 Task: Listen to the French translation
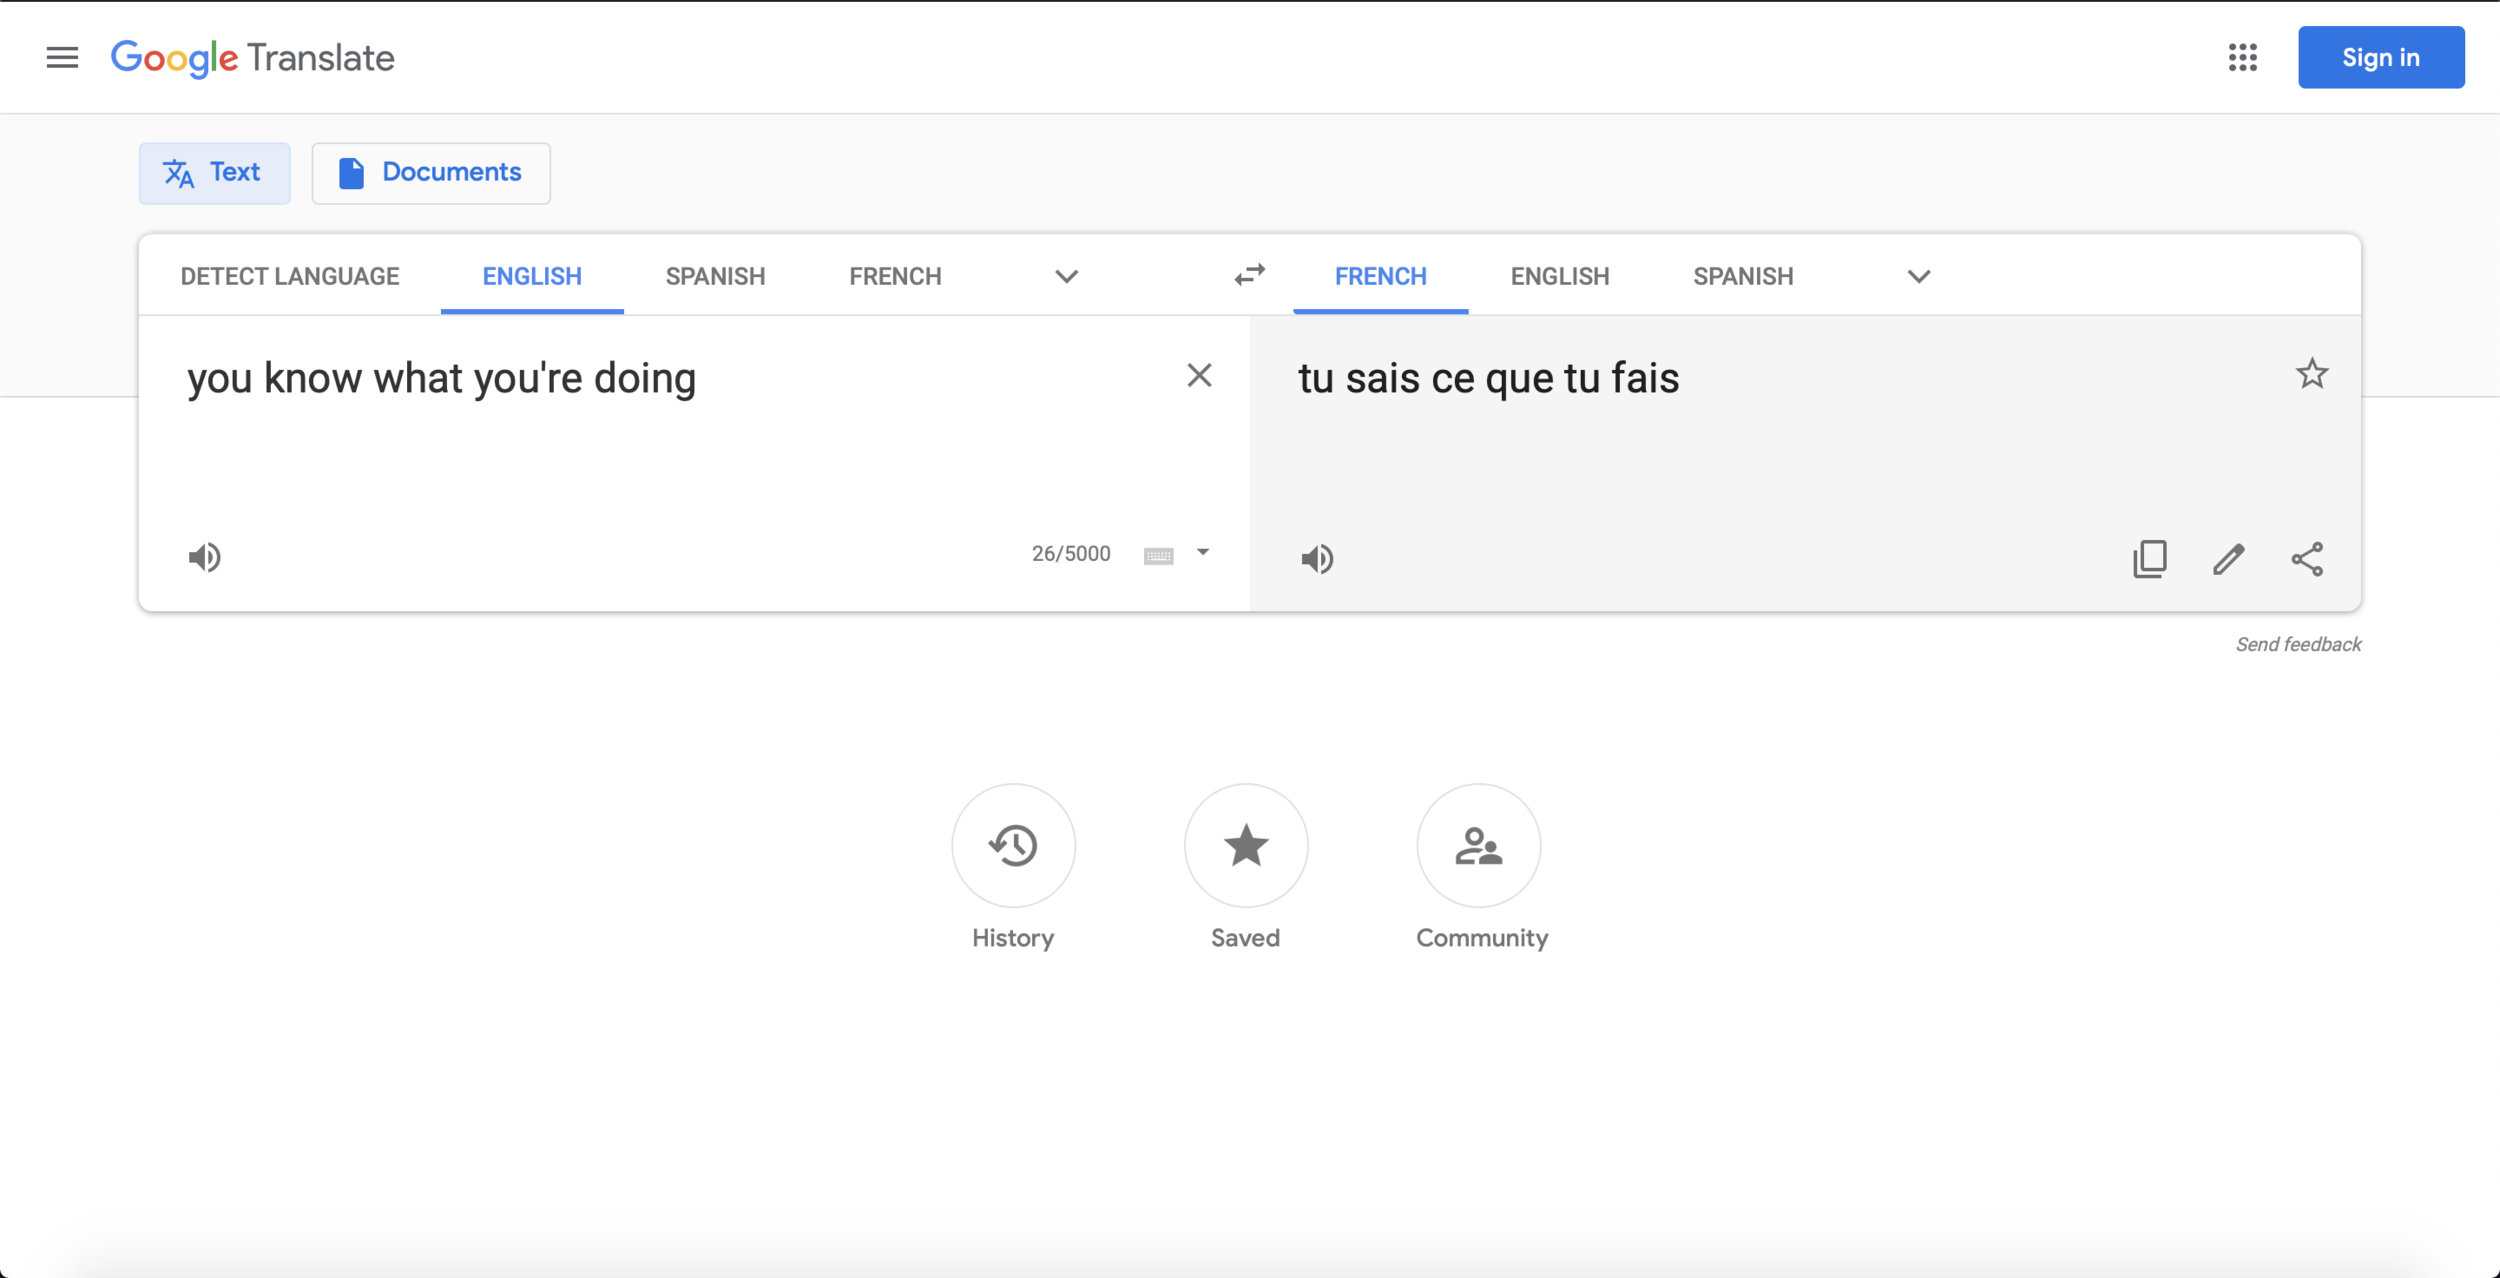tap(1317, 559)
